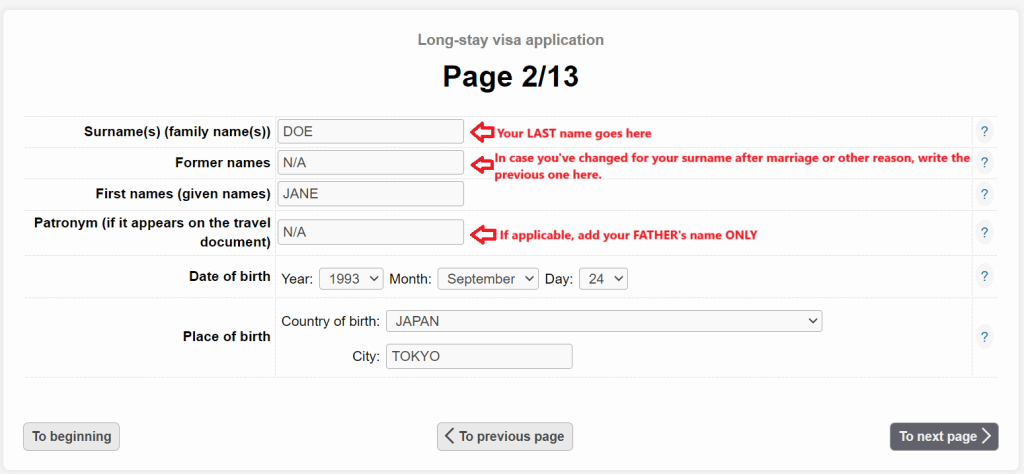Open the birth Year dropdown
Viewport: 1024px width, 474px height.
pyautogui.click(x=351, y=279)
